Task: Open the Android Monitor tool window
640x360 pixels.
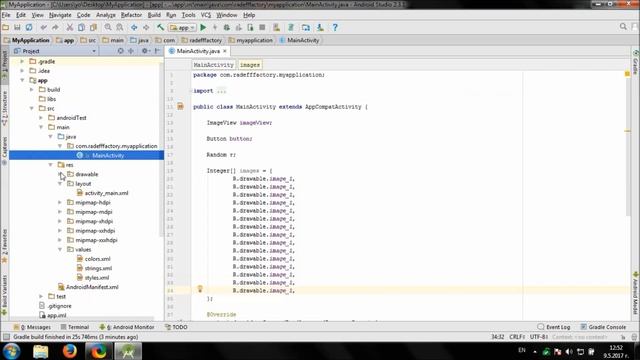Action: click(x=127, y=327)
